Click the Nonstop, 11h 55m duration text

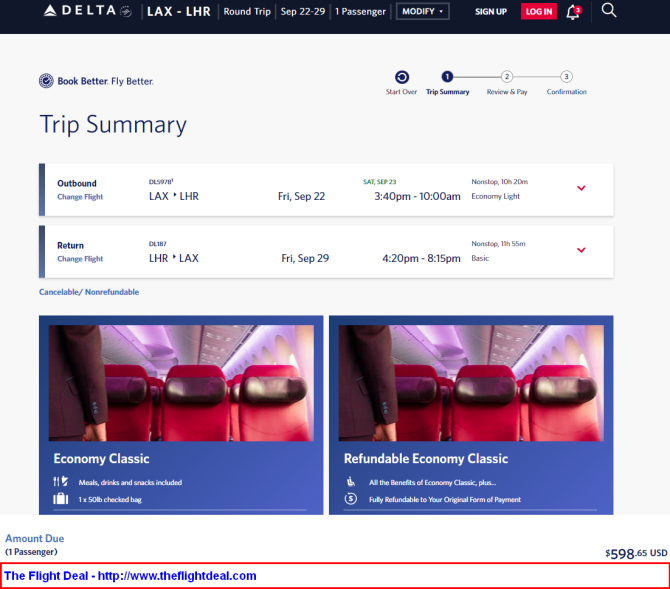click(x=498, y=244)
